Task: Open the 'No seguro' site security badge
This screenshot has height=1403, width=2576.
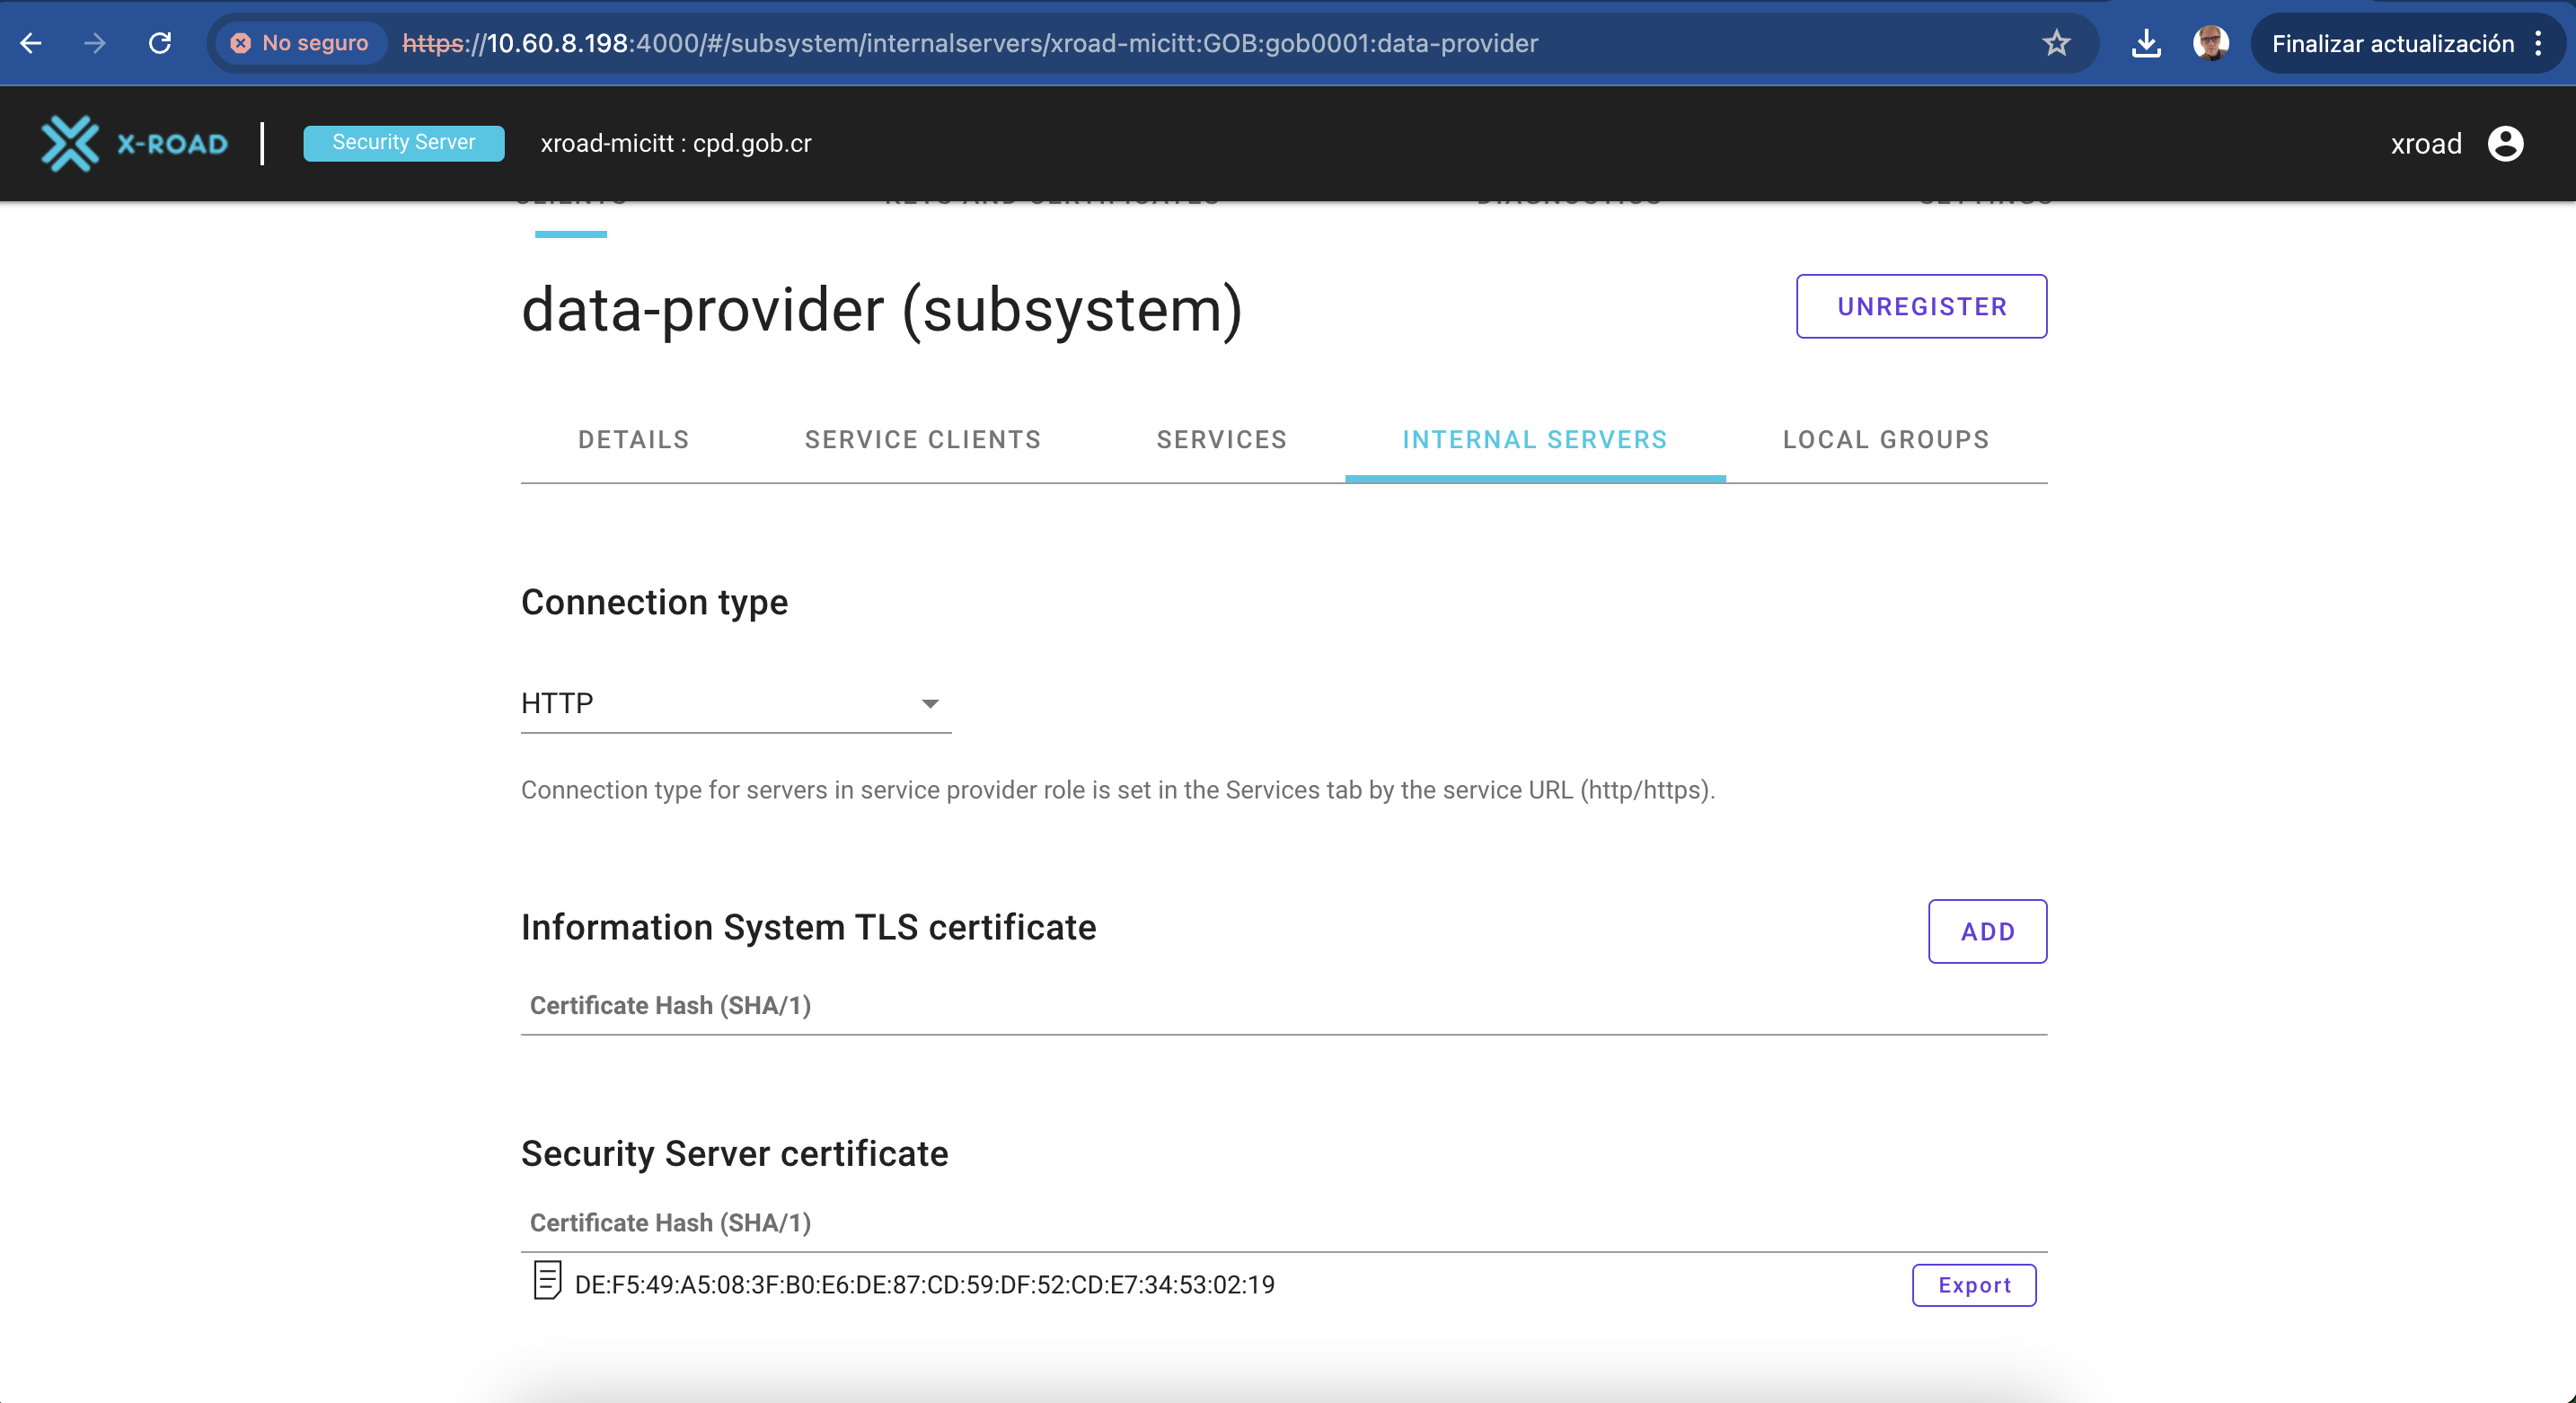Action: pyautogui.click(x=301, y=43)
